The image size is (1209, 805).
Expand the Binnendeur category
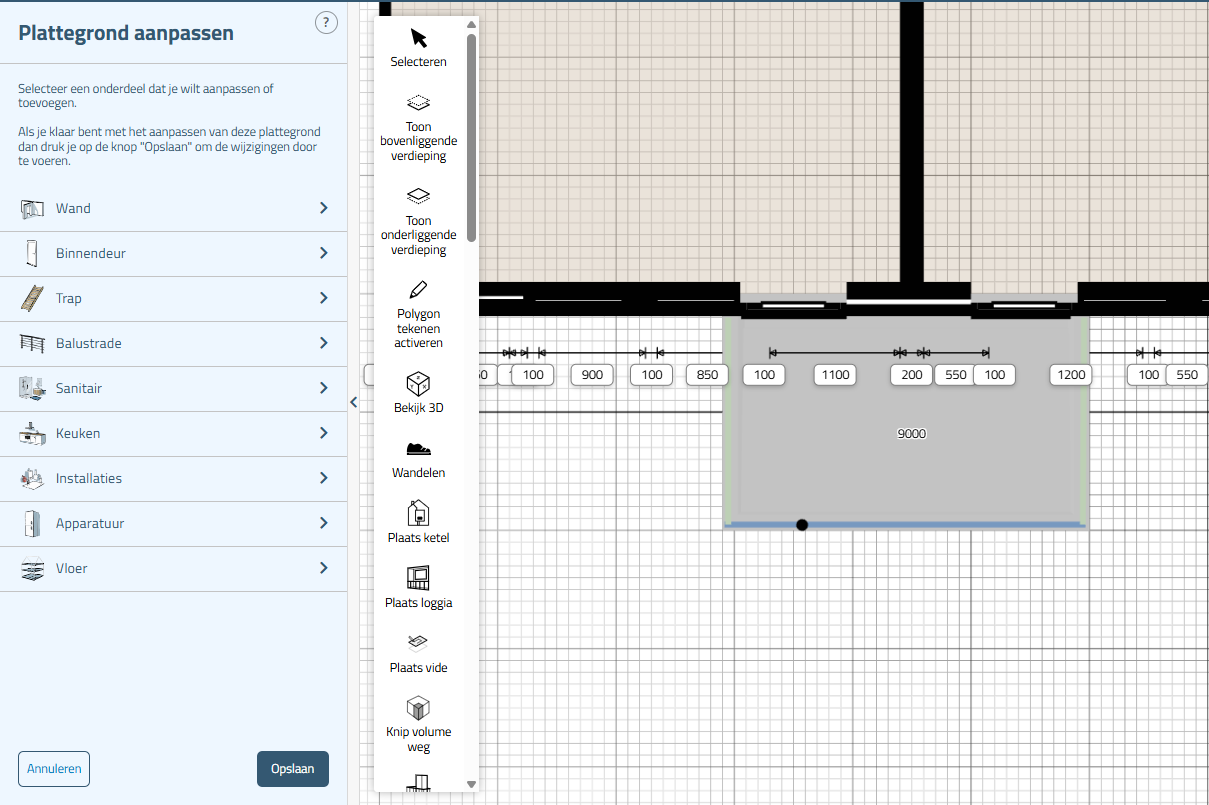[173, 253]
